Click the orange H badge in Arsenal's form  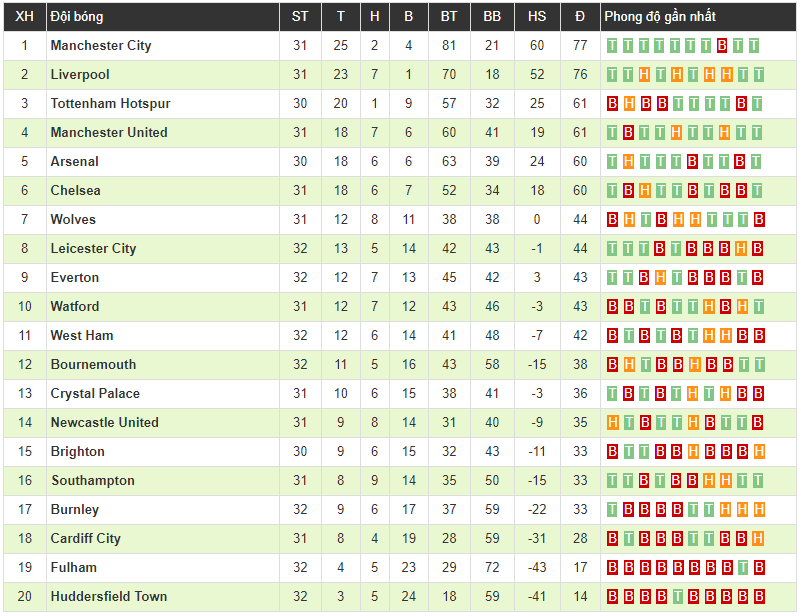[x=629, y=162]
